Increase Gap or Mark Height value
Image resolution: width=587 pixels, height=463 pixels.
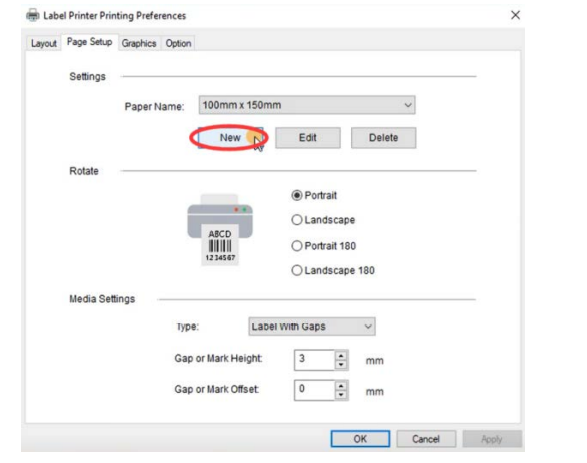pos(341,356)
